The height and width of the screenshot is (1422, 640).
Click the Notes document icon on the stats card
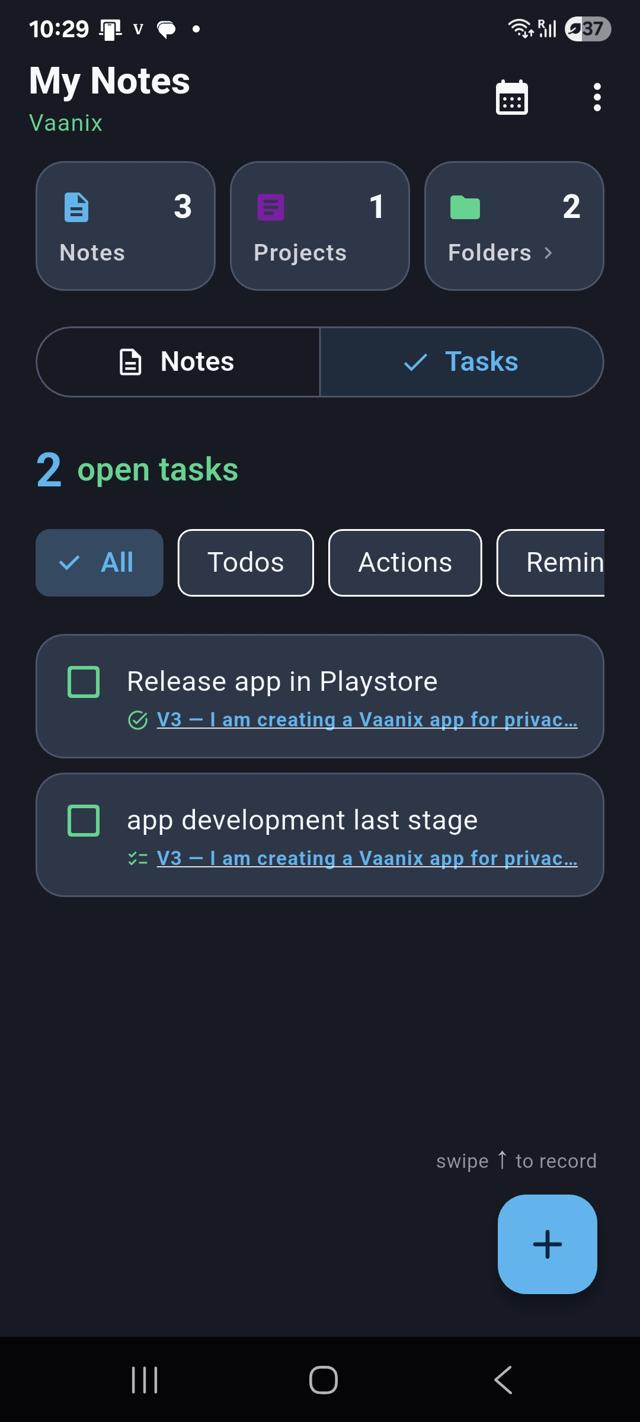pos(78,207)
